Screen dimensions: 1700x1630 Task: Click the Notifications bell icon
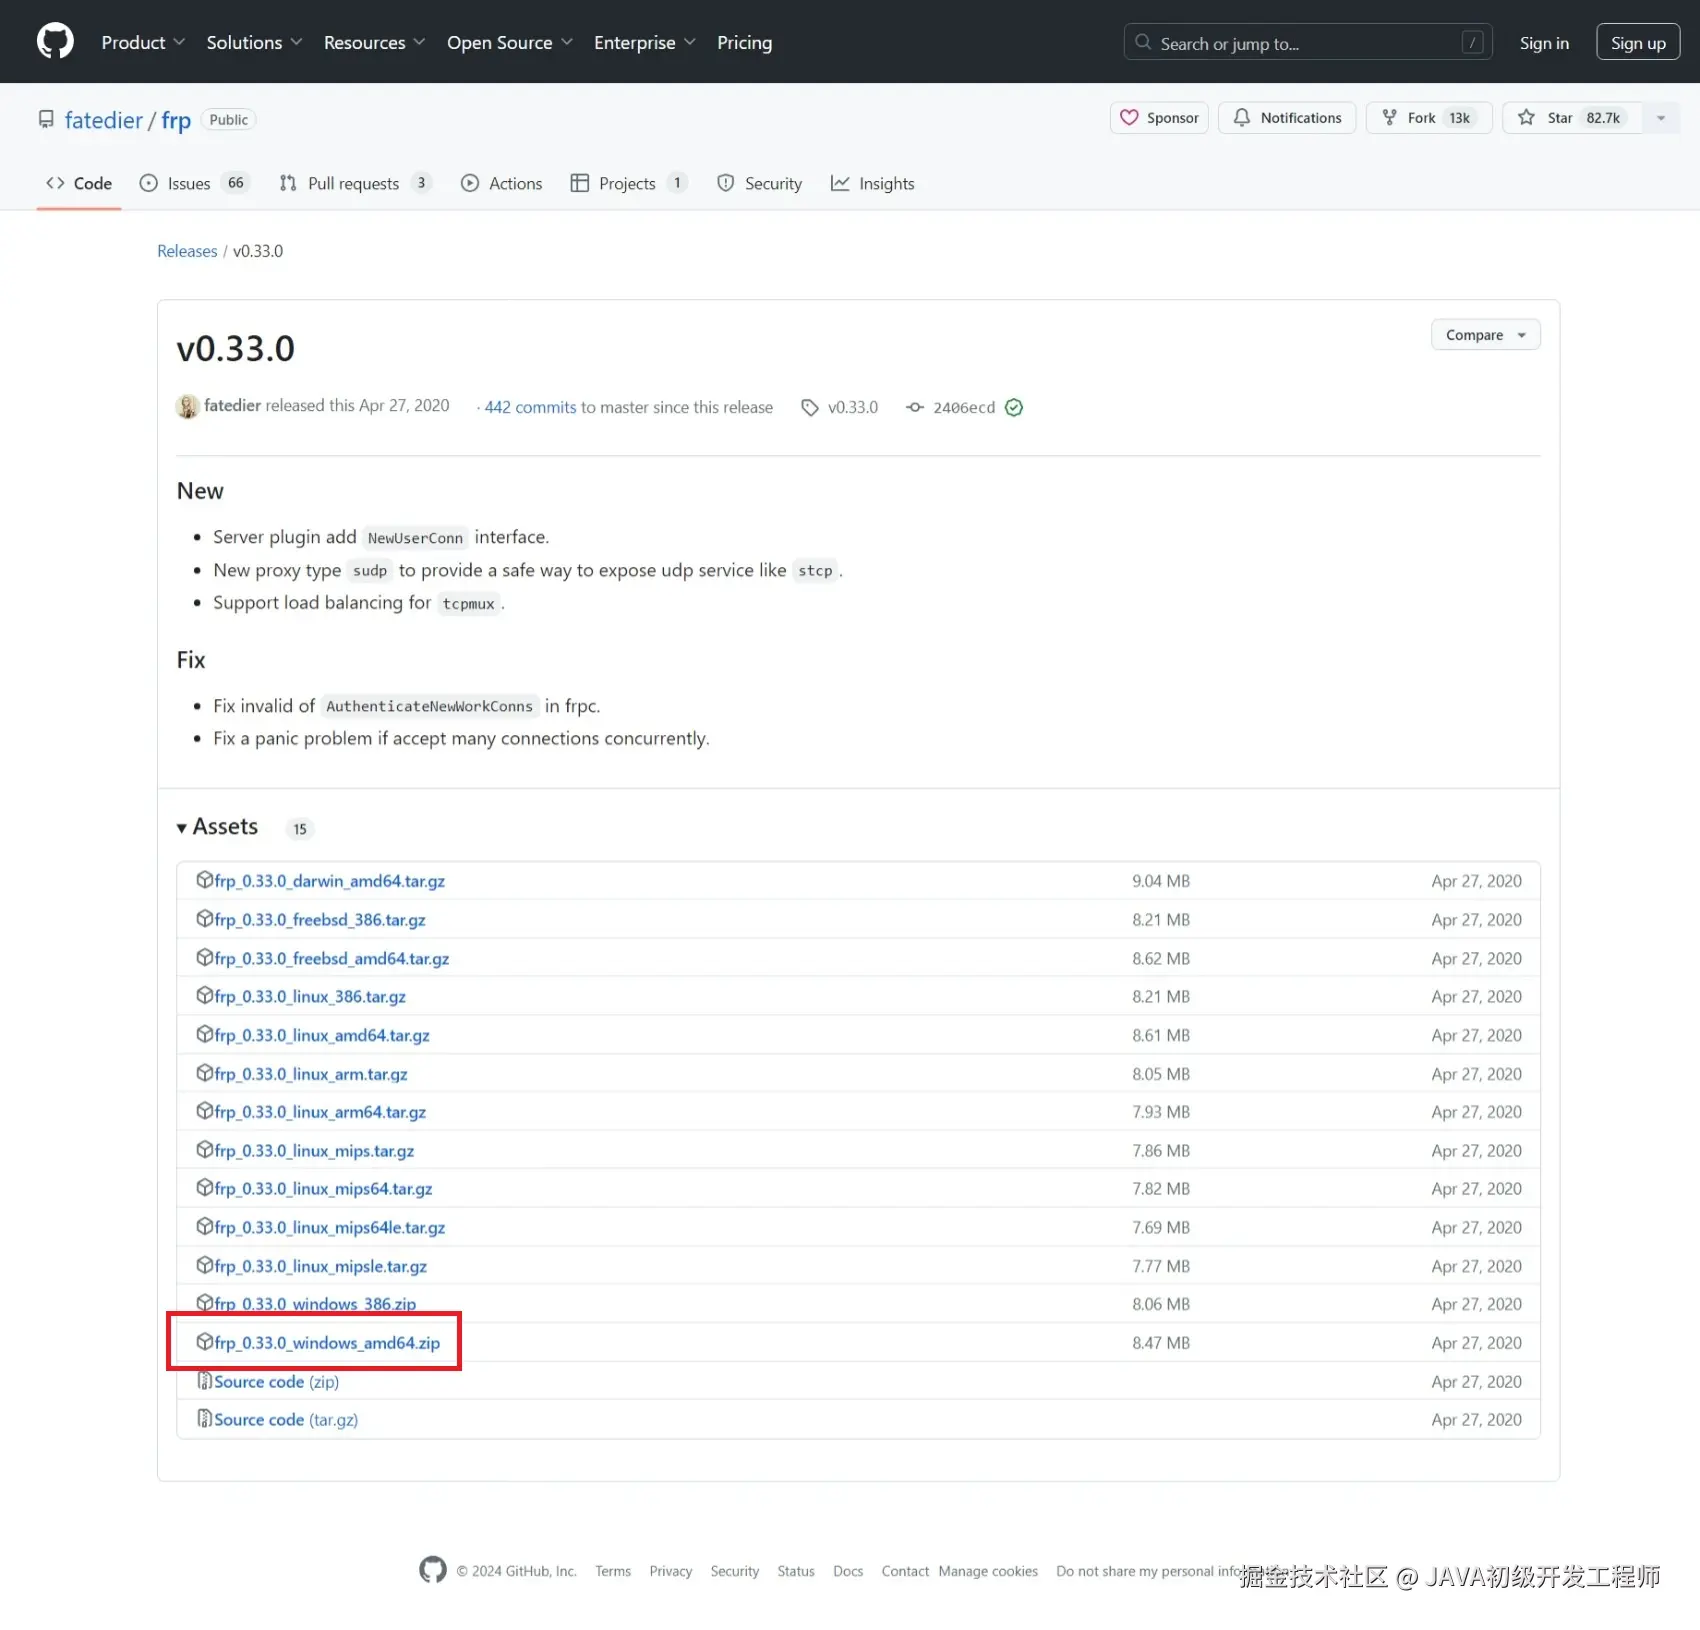1241,117
